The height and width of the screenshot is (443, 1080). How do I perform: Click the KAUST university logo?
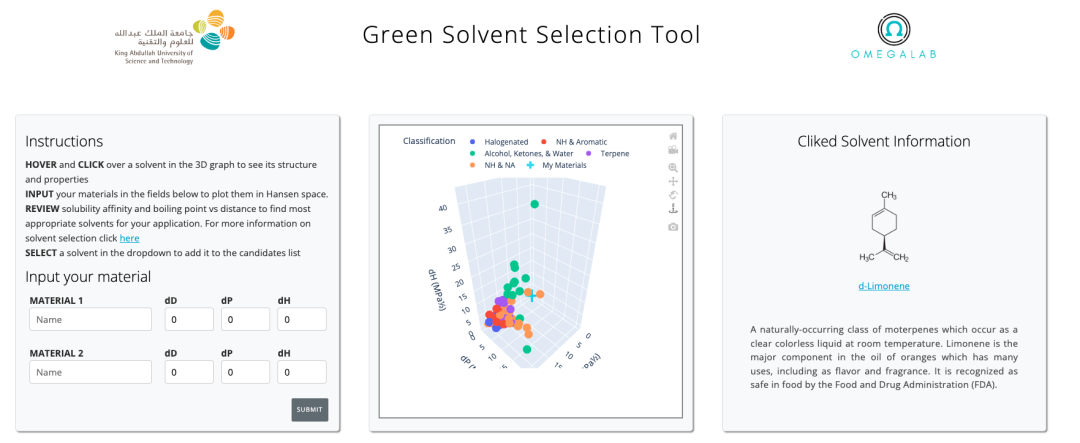[x=175, y=38]
